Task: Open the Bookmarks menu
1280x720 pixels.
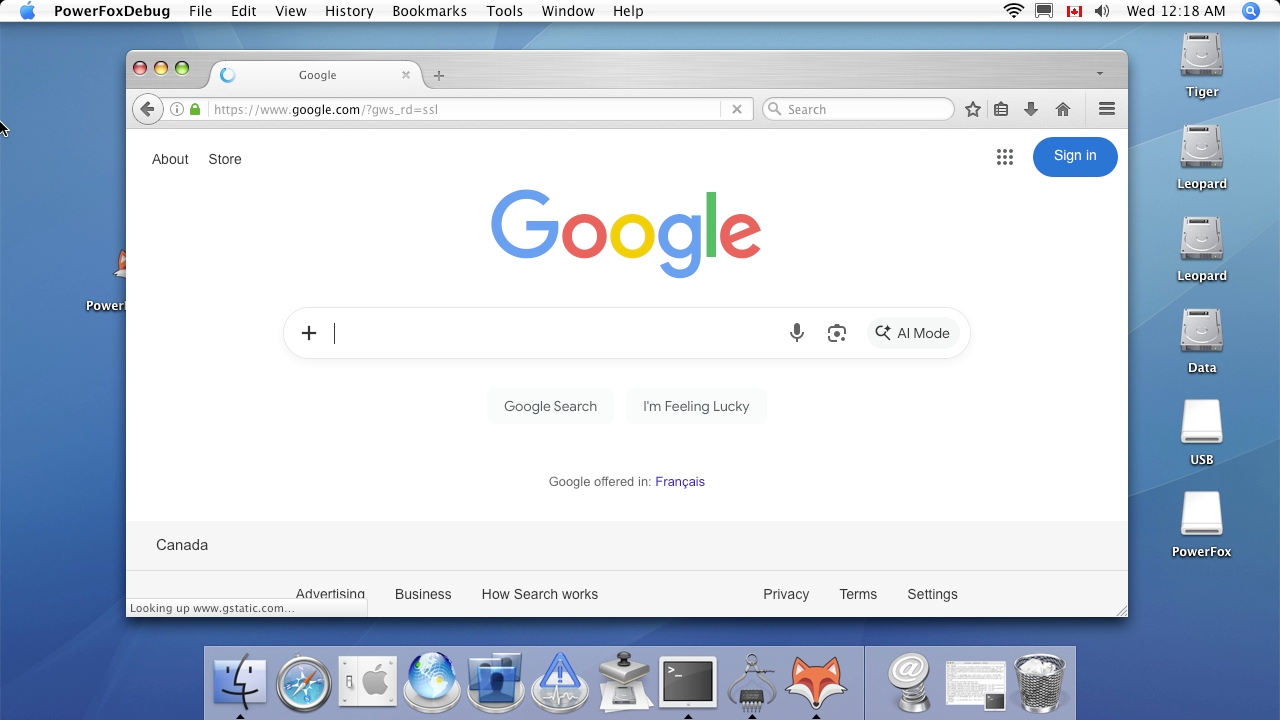Action: point(430,11)
